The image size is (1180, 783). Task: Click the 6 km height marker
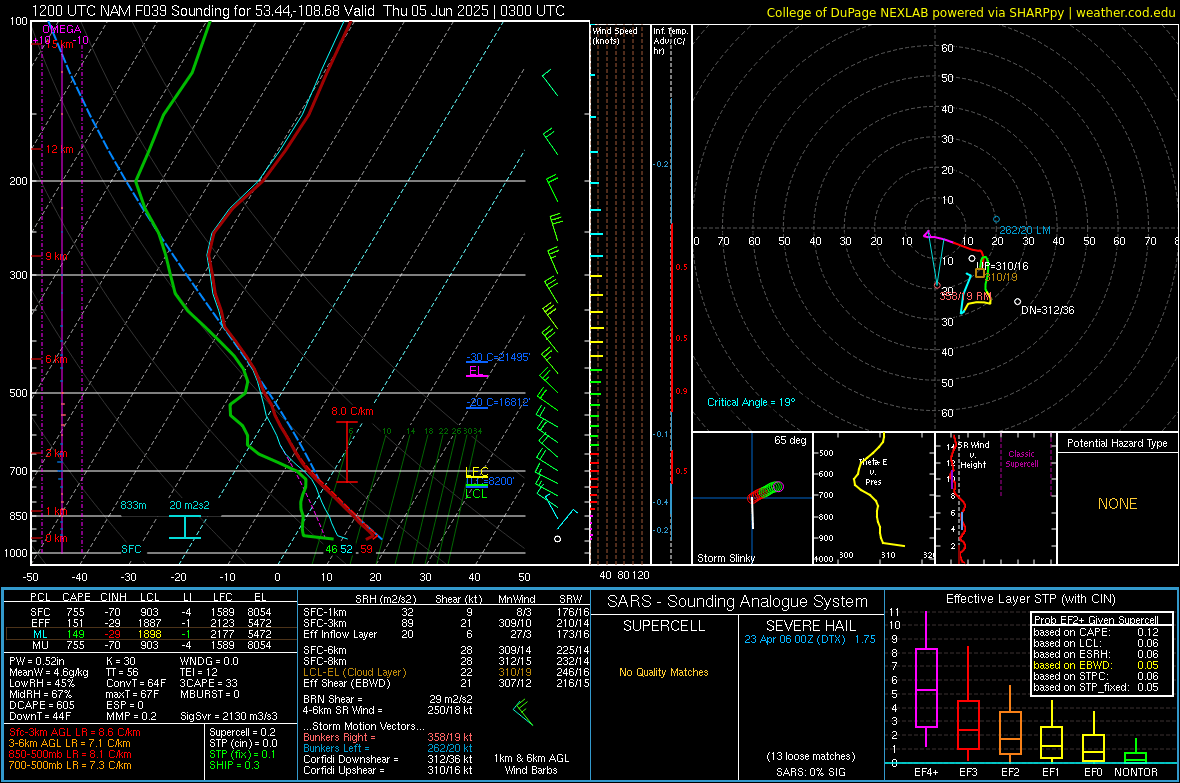(56, 359)
